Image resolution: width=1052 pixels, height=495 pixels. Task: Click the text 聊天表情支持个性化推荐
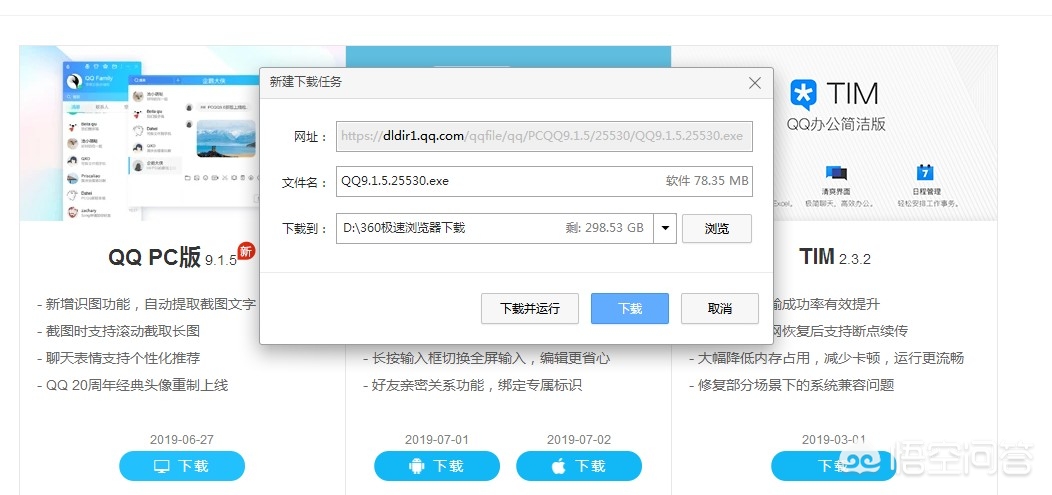coord(123,358)
